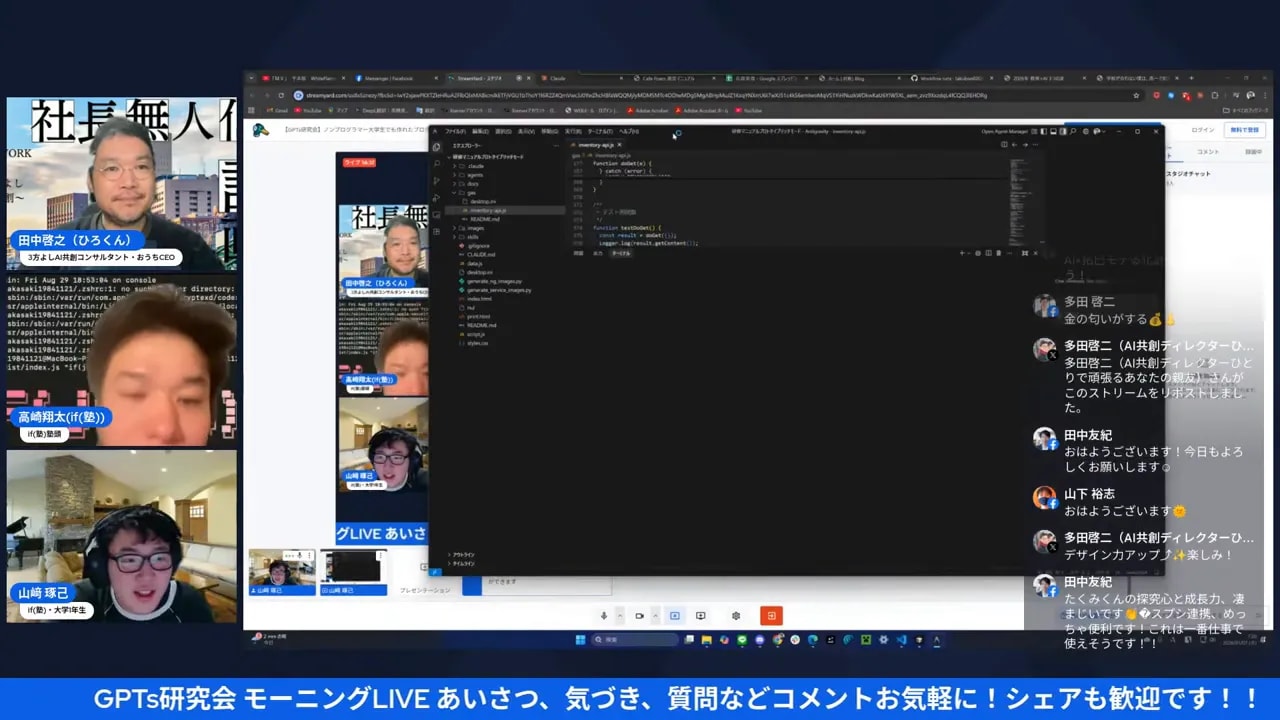This screenshot has width=1280, height=720.
Task: Open Search from the editor activity bar
Action: (437, 164)
